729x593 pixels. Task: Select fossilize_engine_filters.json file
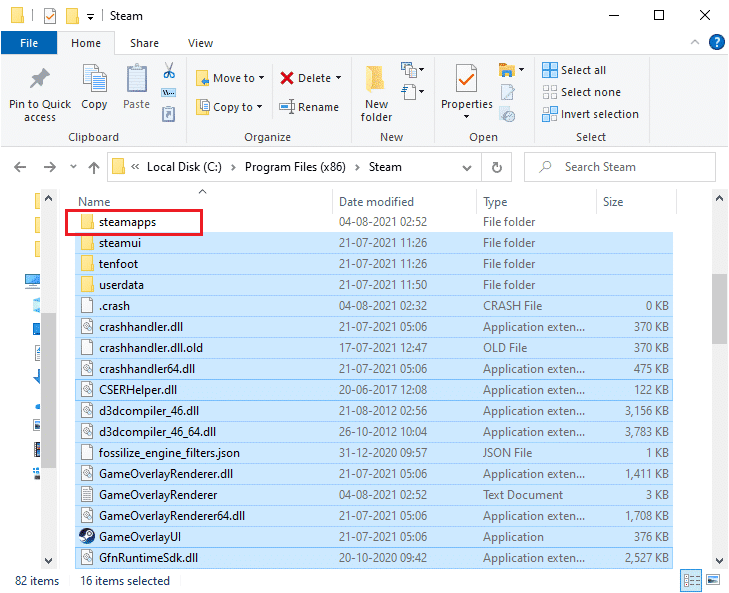374,453
